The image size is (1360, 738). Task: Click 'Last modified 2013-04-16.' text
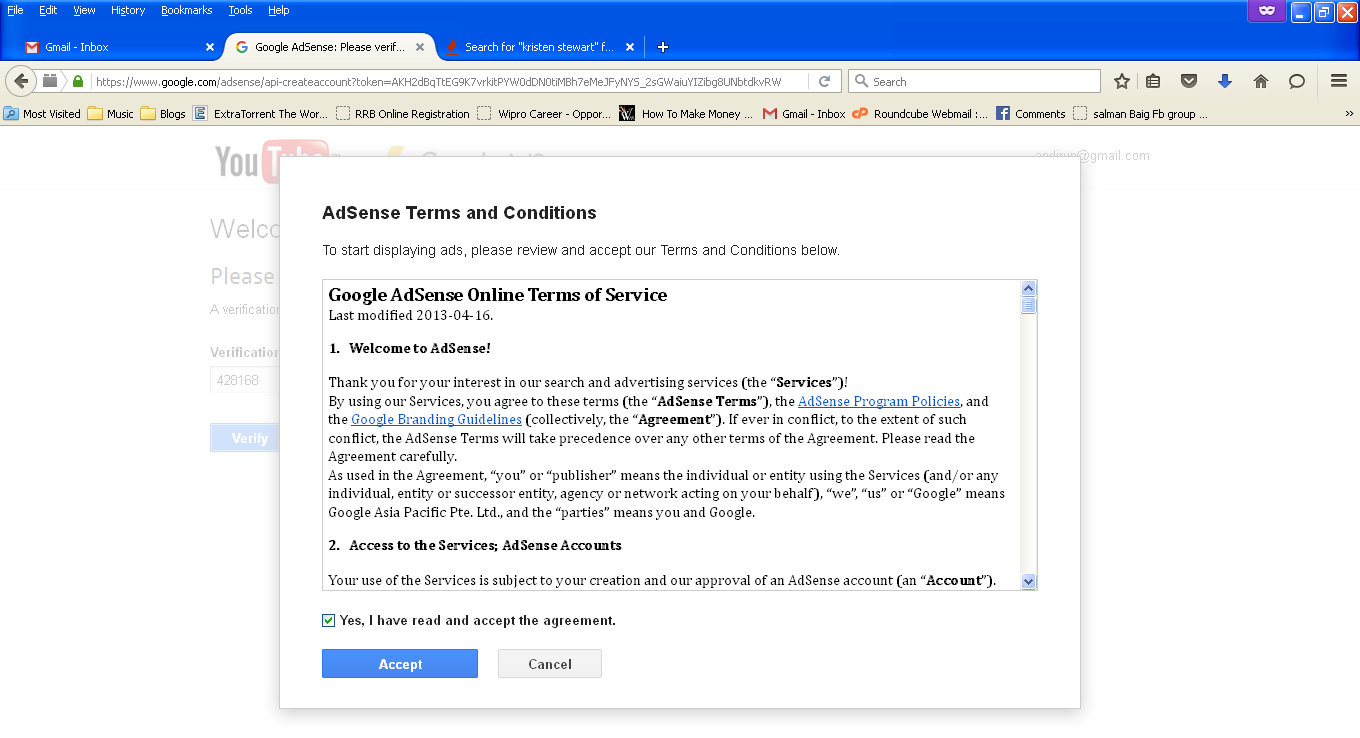click(x=411, y=315)
